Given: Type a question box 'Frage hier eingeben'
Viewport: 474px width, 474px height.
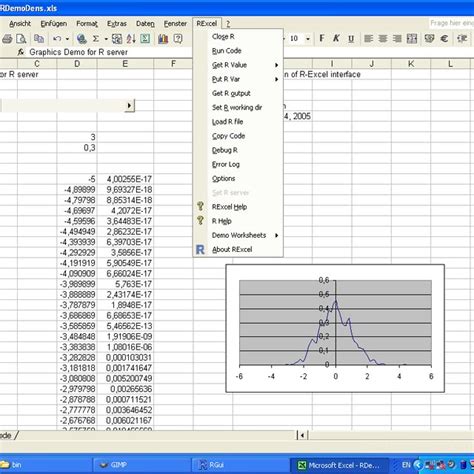Looking at the screenshot, I should 452,23.
